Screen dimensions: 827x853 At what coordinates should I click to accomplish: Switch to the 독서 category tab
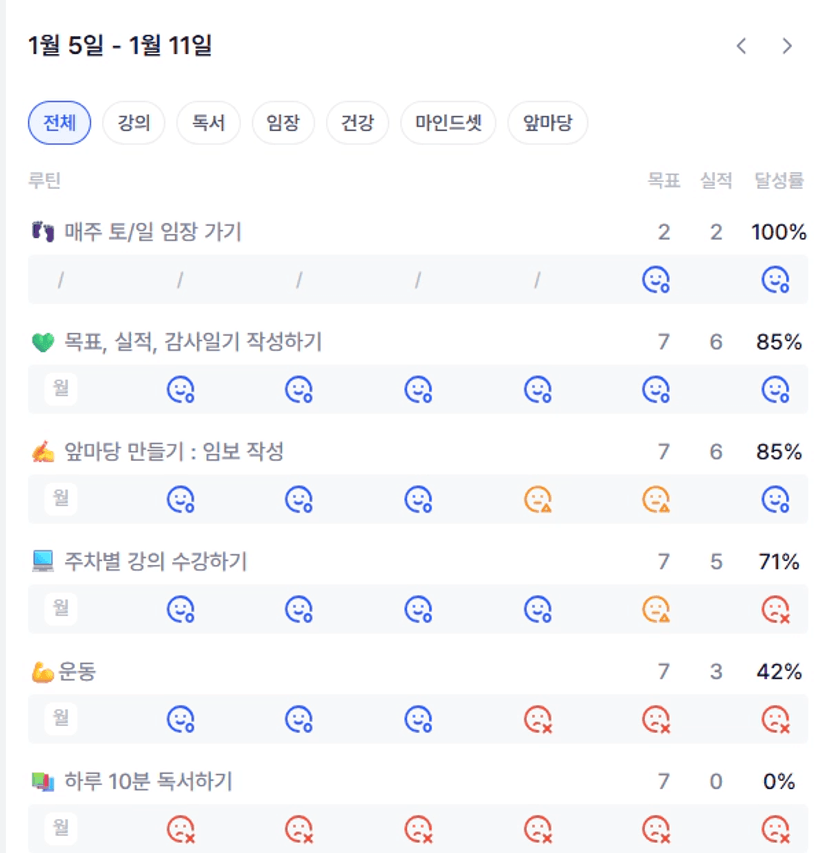pos(208,124)
